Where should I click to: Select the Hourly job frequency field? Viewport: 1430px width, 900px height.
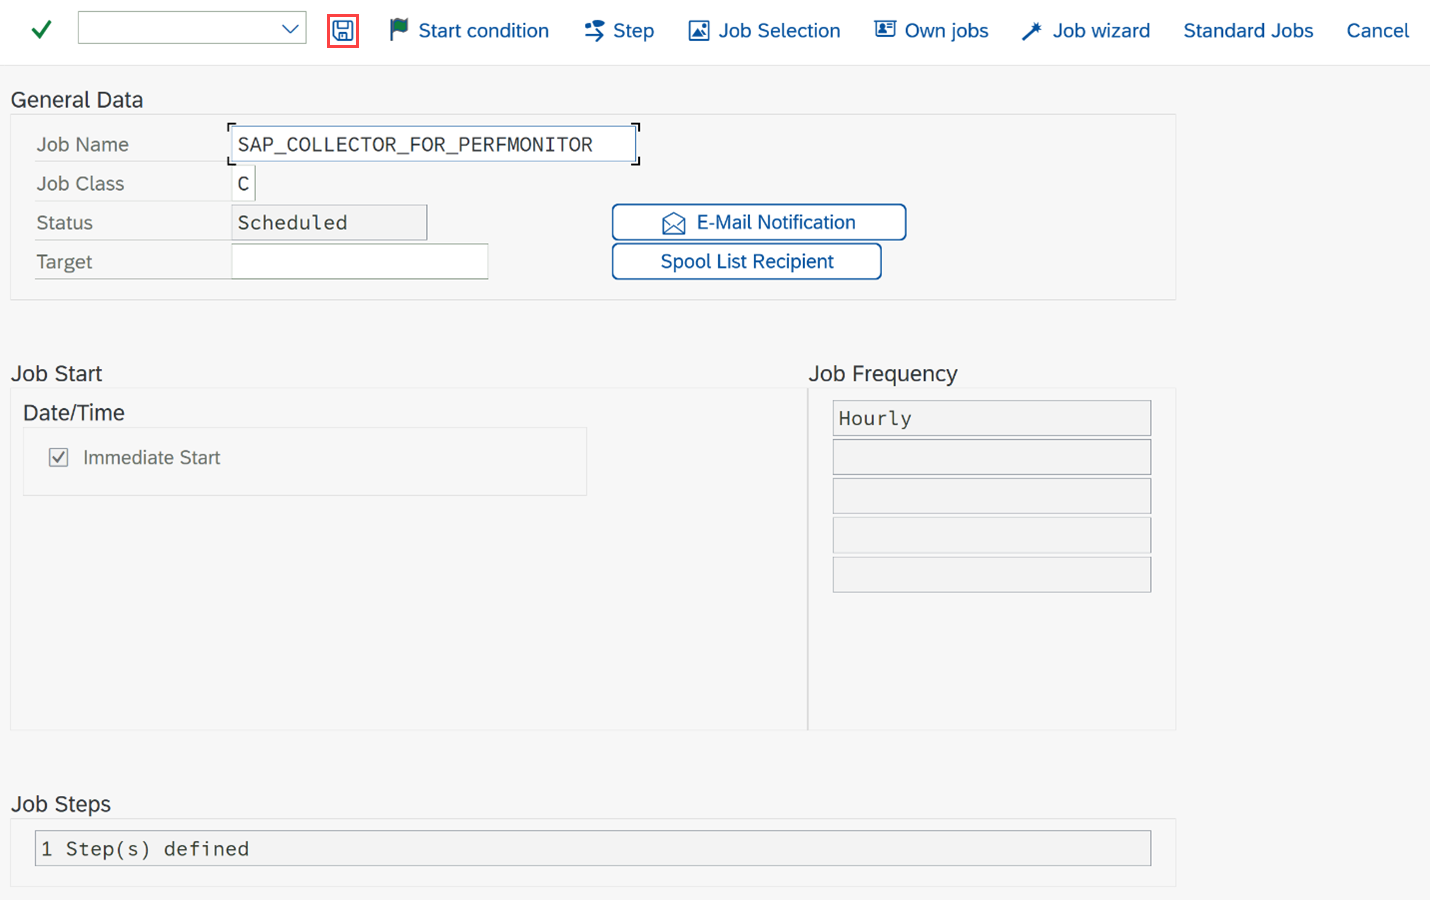pyautogui.click(x=992, y=418)
